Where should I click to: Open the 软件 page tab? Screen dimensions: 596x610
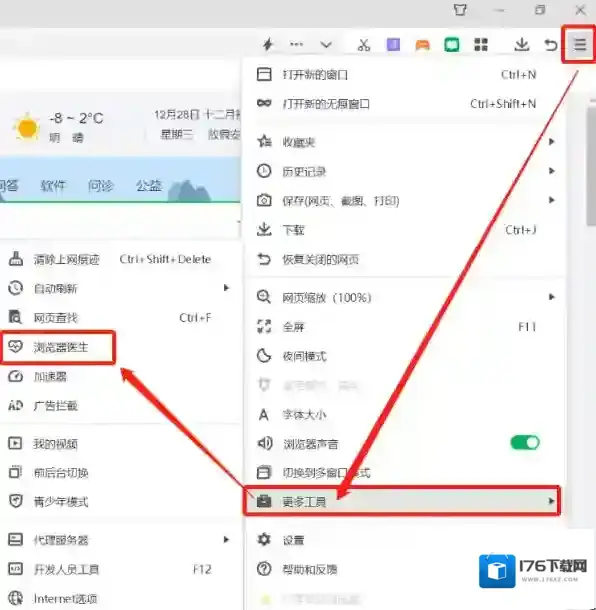53,186
